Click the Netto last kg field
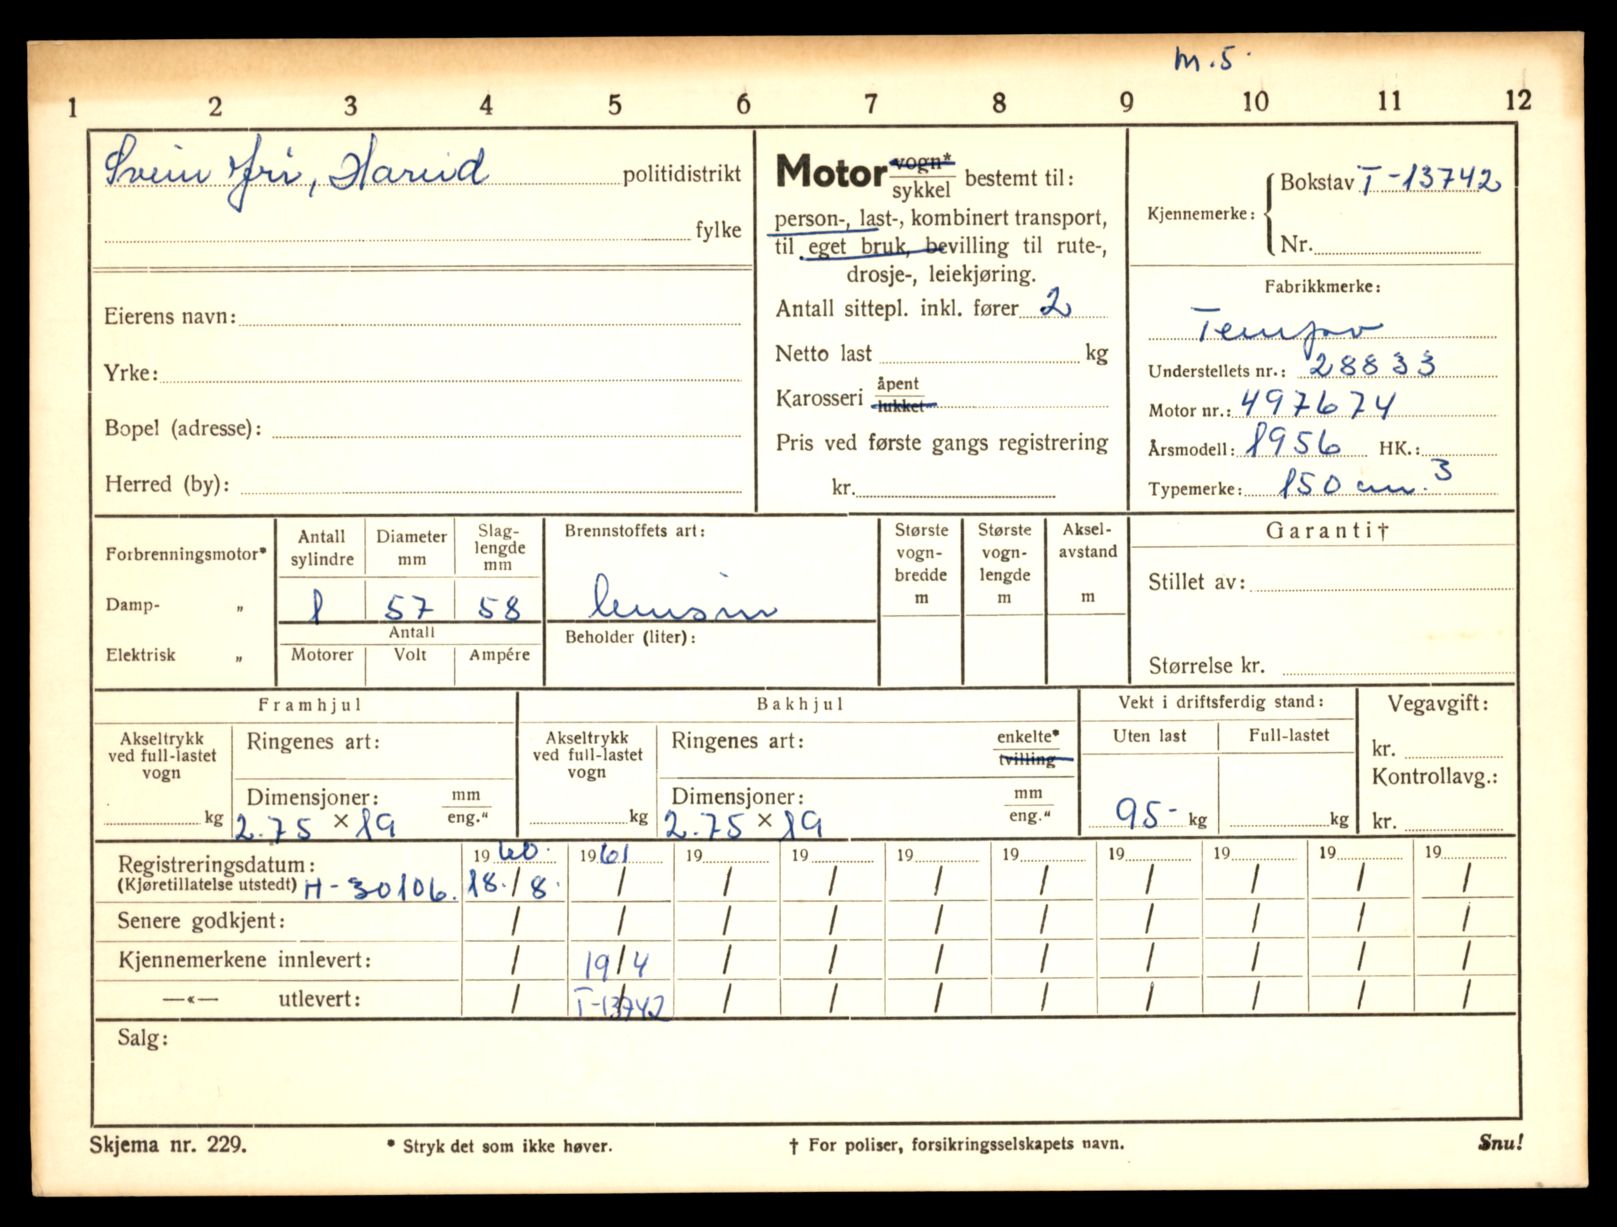Image resolution: width=1617 pixels, height=1227 pixels. 979,353
